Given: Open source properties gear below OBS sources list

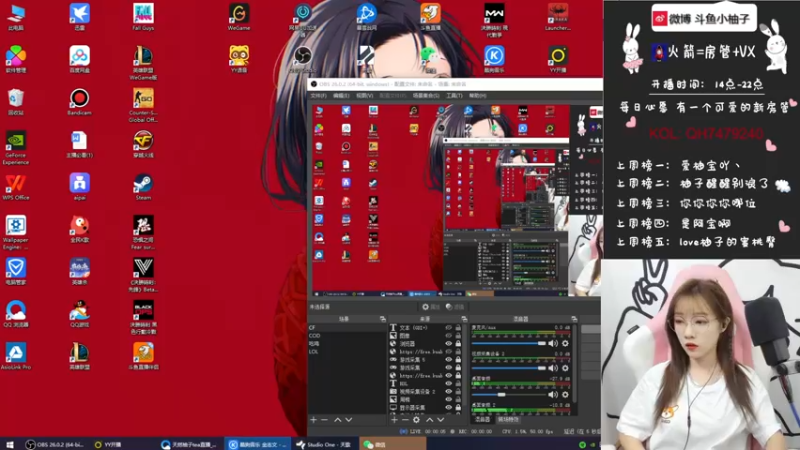Looking at the screenshot, I should (416, 419).
